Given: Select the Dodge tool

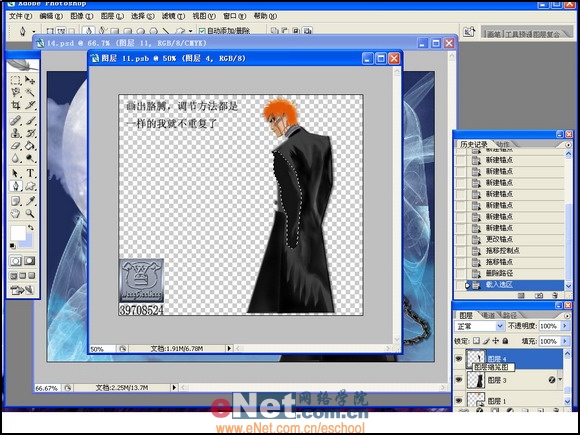Looking at the screenshot, I should click(x=30, y=158).
